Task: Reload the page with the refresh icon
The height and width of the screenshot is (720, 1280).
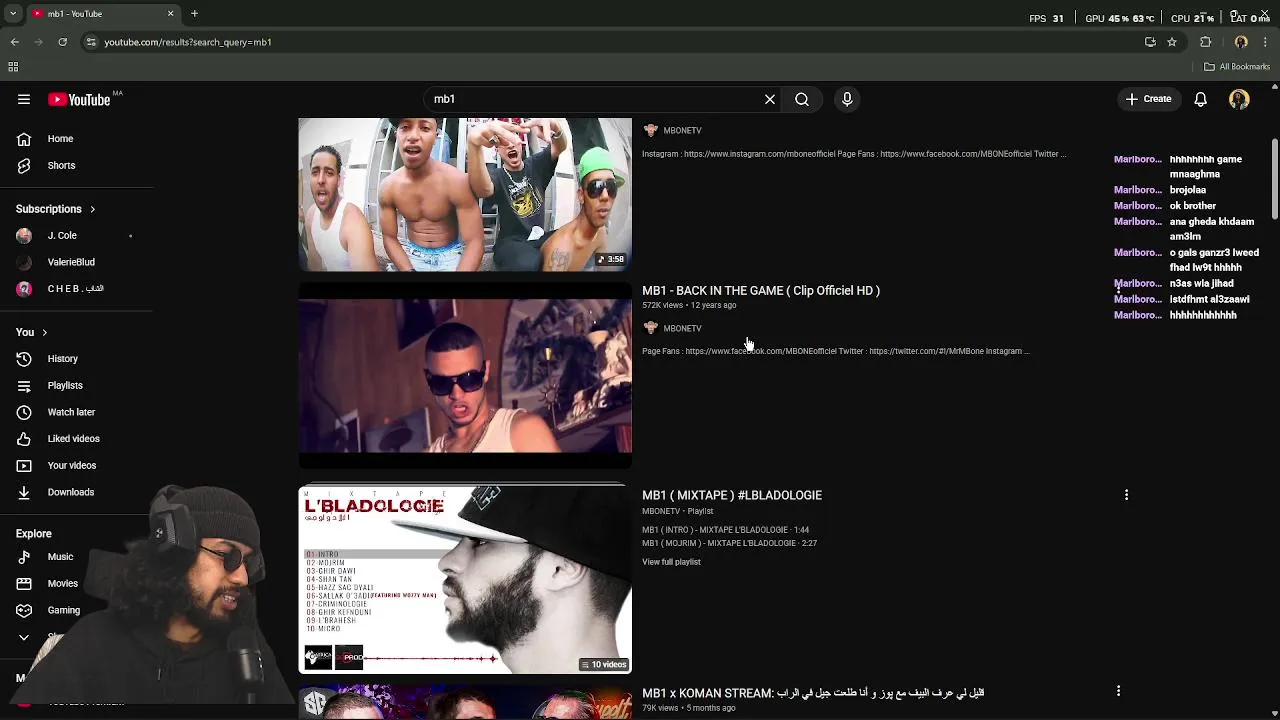Action: point(62,42)
